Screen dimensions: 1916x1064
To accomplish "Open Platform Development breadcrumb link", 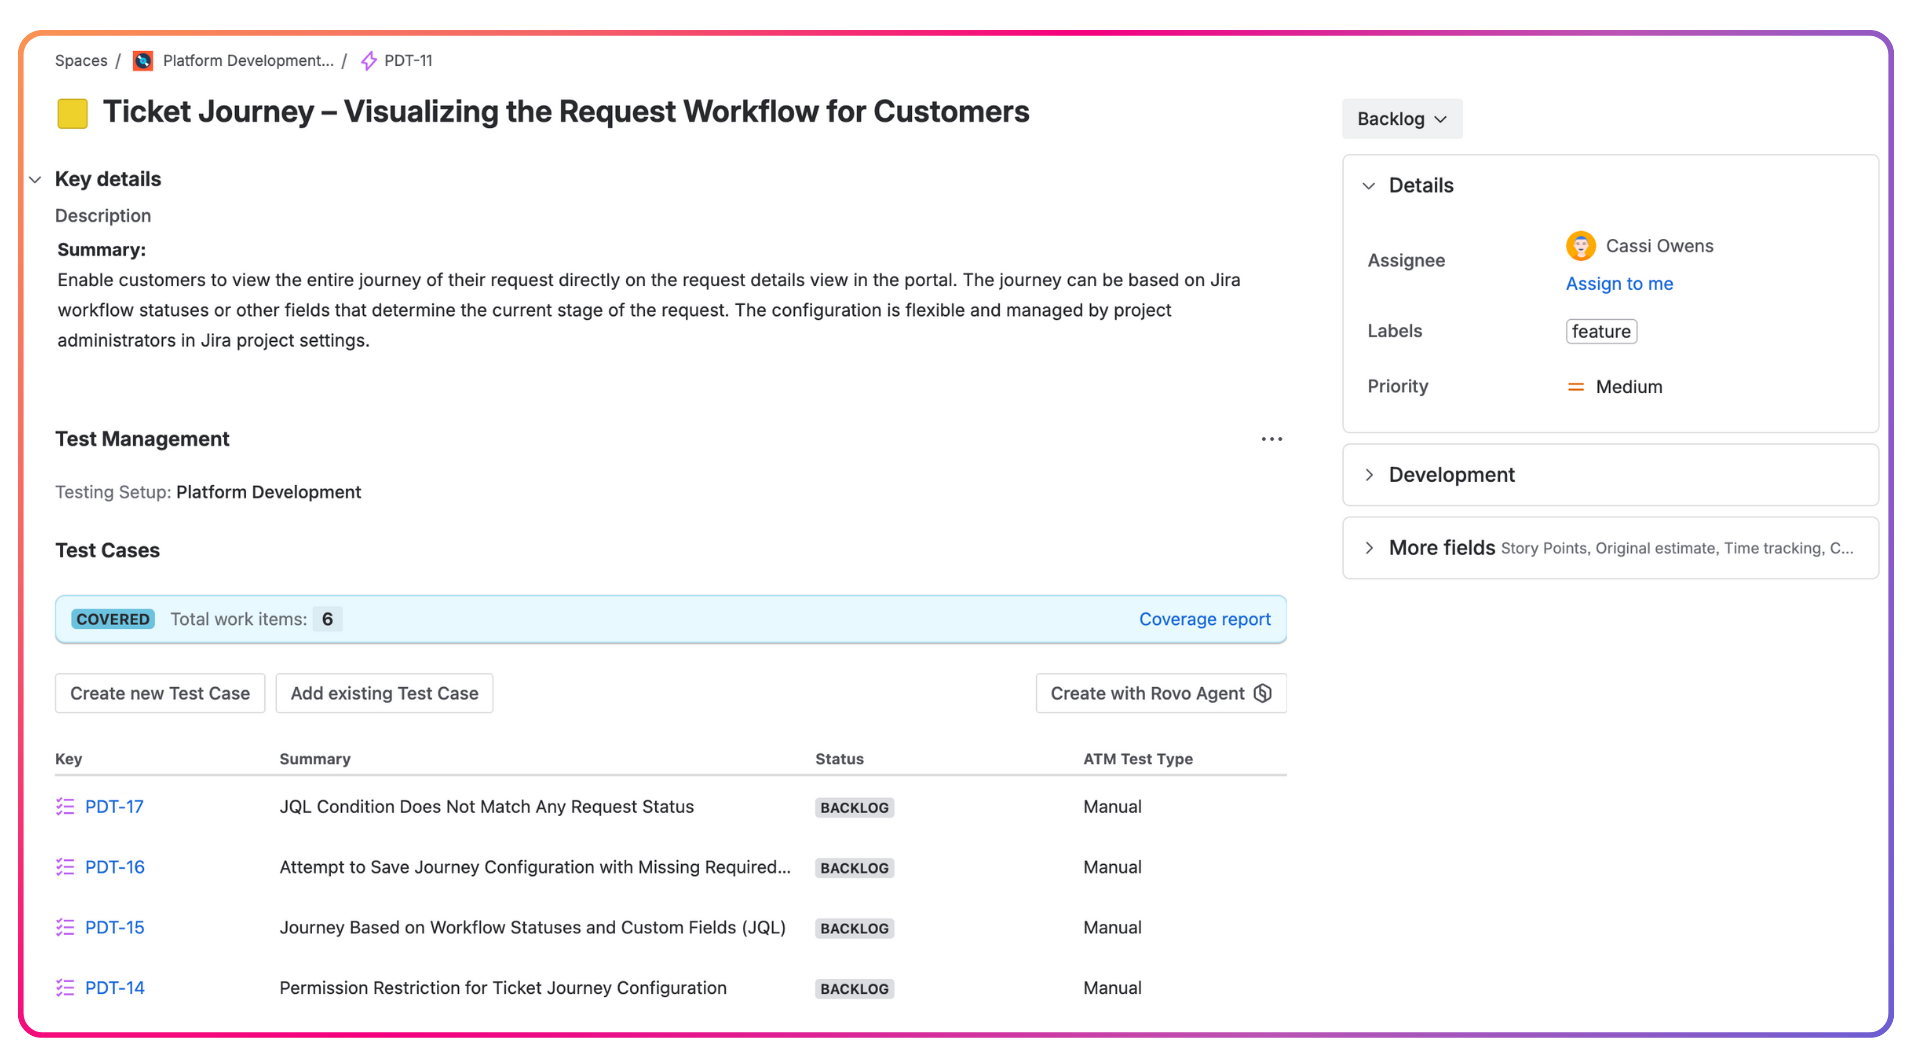I will point(248,61).
